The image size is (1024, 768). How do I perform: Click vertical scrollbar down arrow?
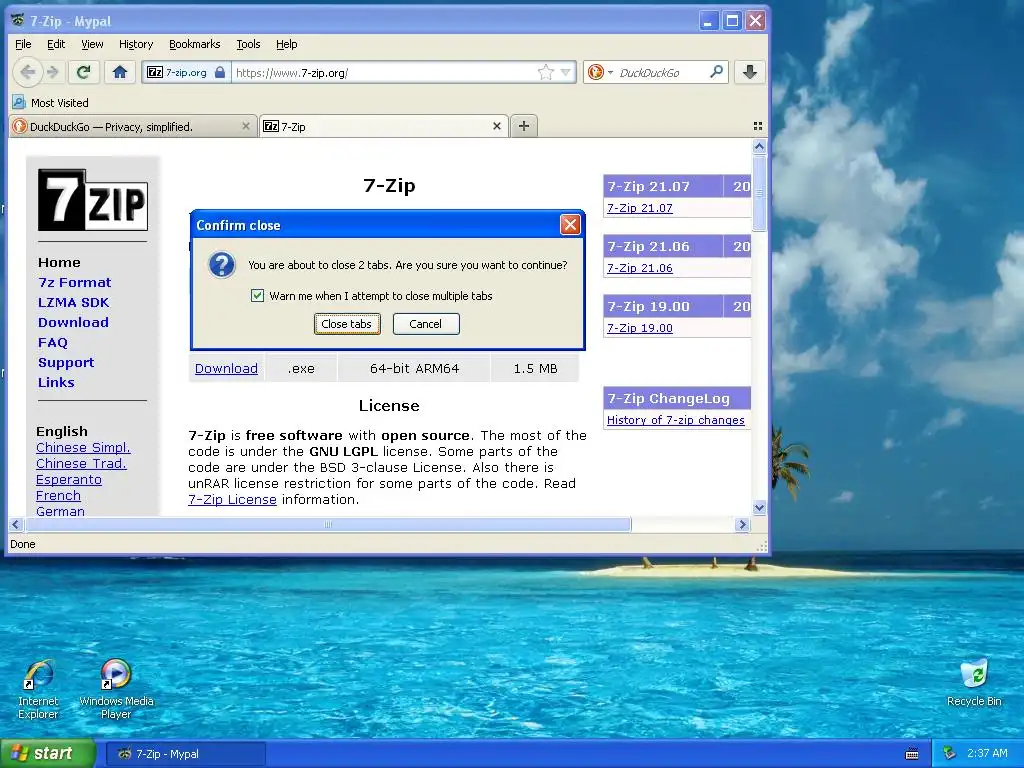click(x=759, y=507)
